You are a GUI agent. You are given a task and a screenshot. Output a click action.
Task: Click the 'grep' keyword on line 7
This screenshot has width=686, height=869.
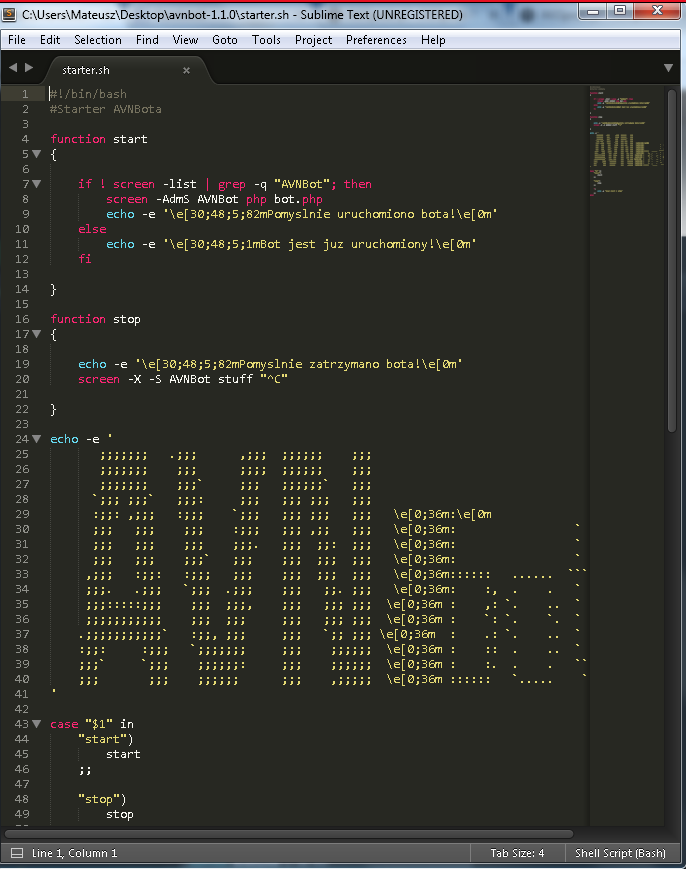[x=232, y=184]
